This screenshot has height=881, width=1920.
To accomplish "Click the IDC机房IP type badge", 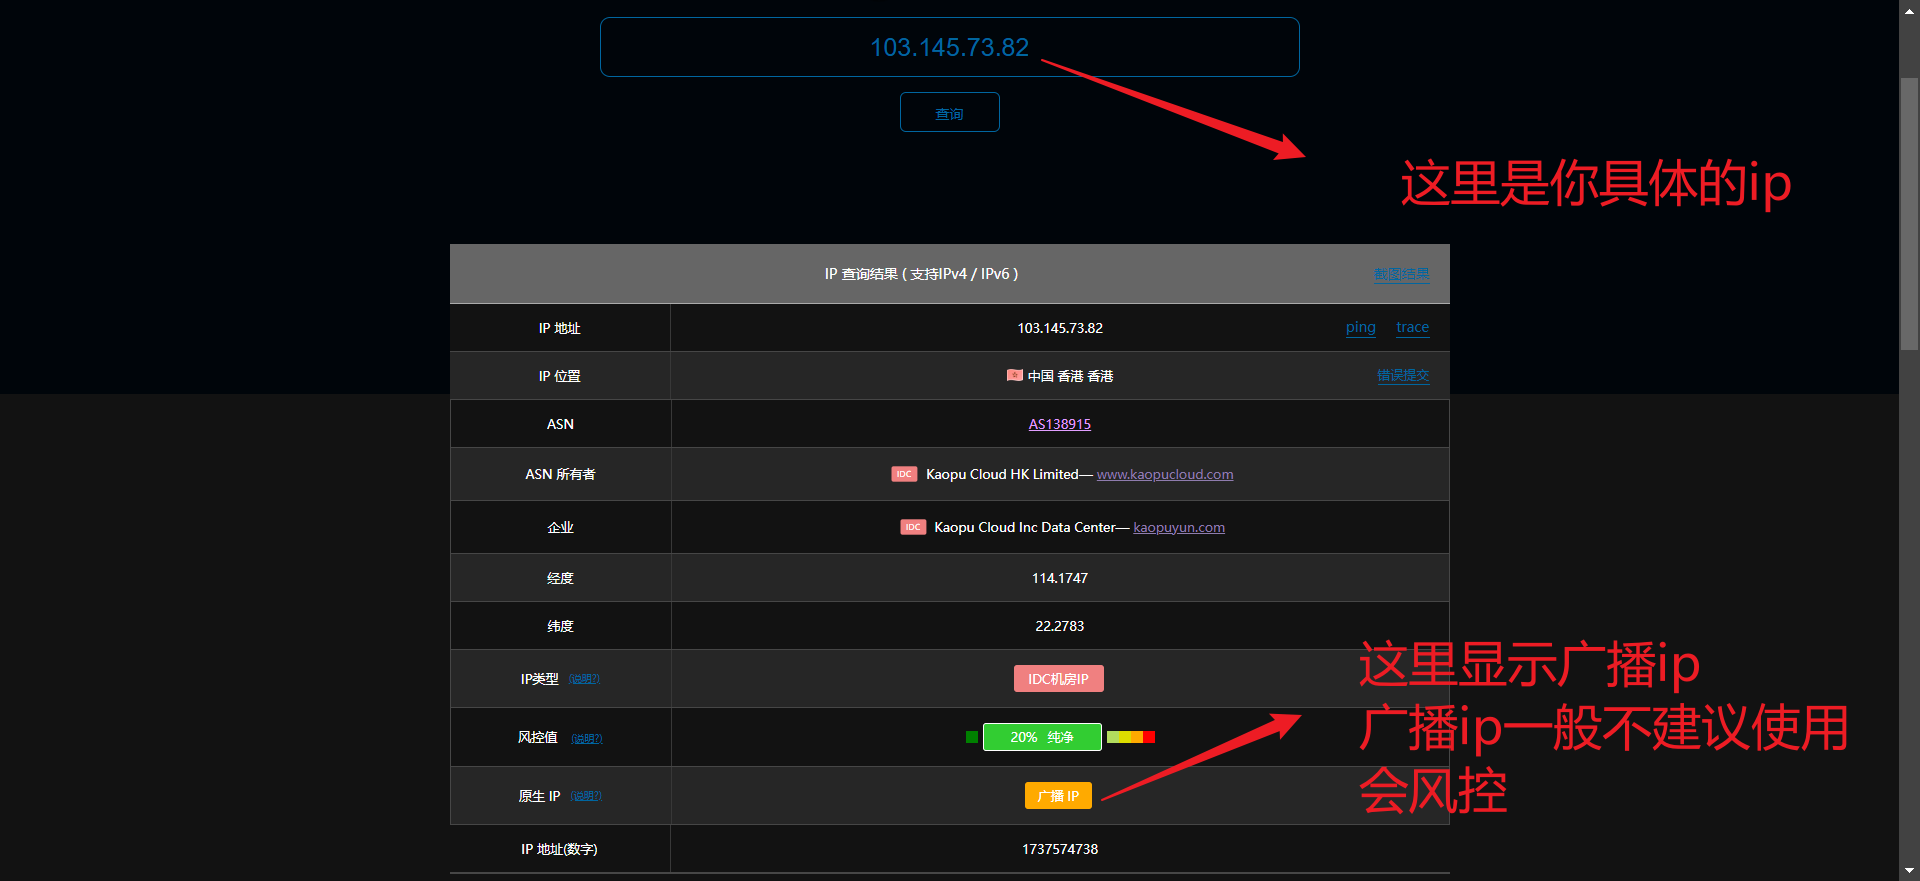I will pyautogui.click(x=1058, y=679).
